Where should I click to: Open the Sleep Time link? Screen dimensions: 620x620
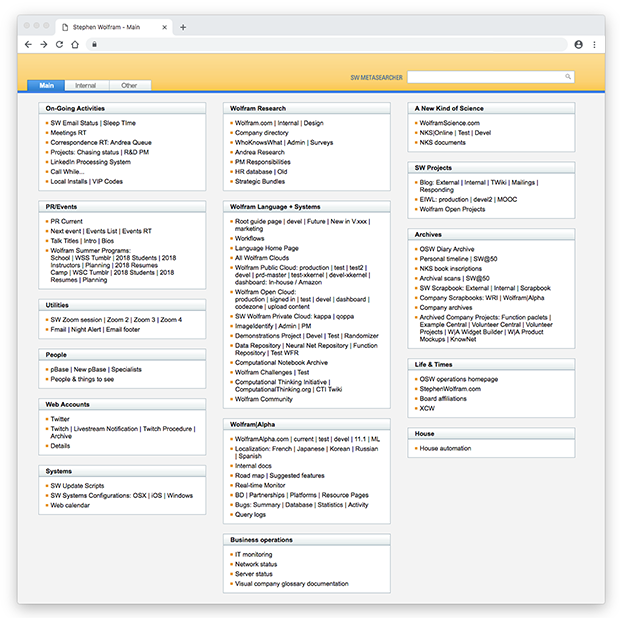(119, 123)
